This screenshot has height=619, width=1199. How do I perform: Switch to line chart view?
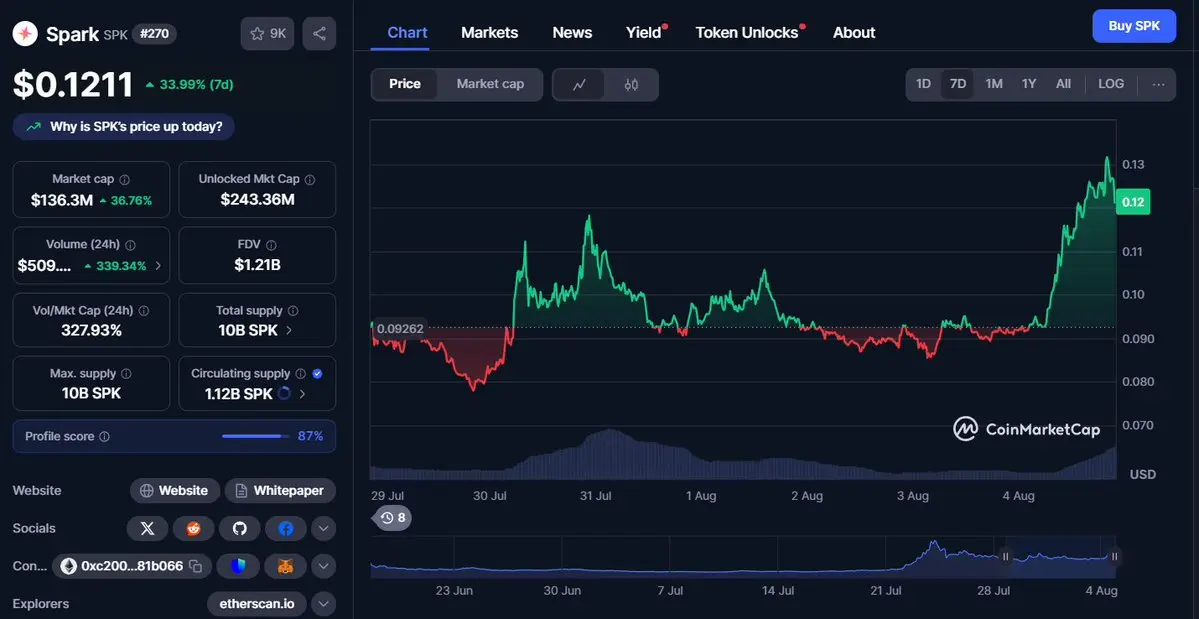click(579, 85)
